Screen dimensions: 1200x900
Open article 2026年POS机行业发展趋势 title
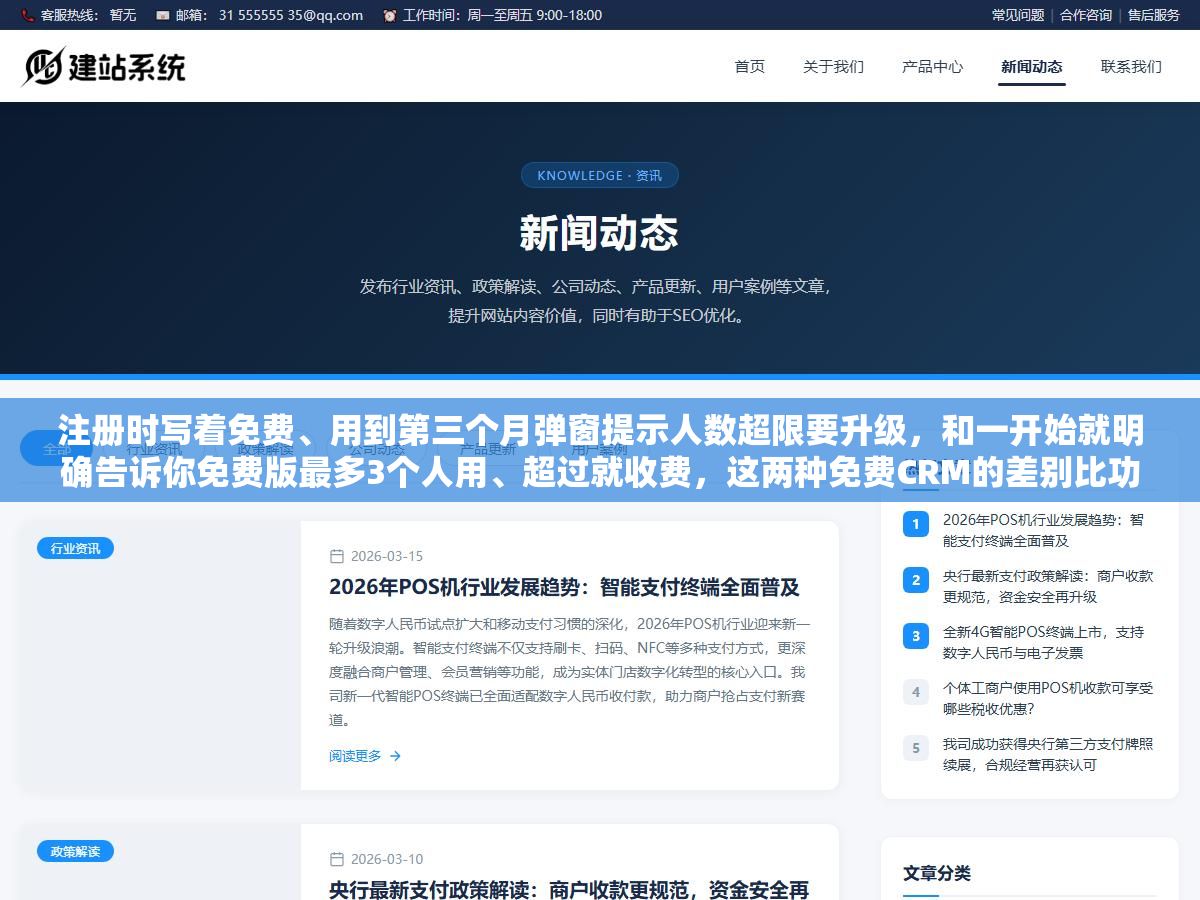pyautogui.click(x=564, y=587)
